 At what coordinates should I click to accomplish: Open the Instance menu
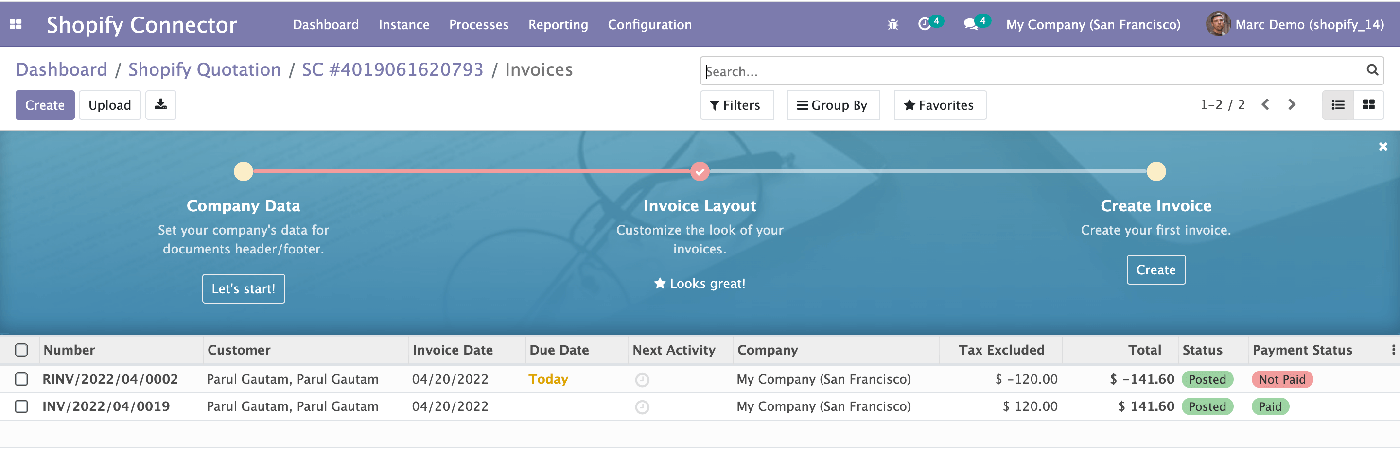coord(404,24)
